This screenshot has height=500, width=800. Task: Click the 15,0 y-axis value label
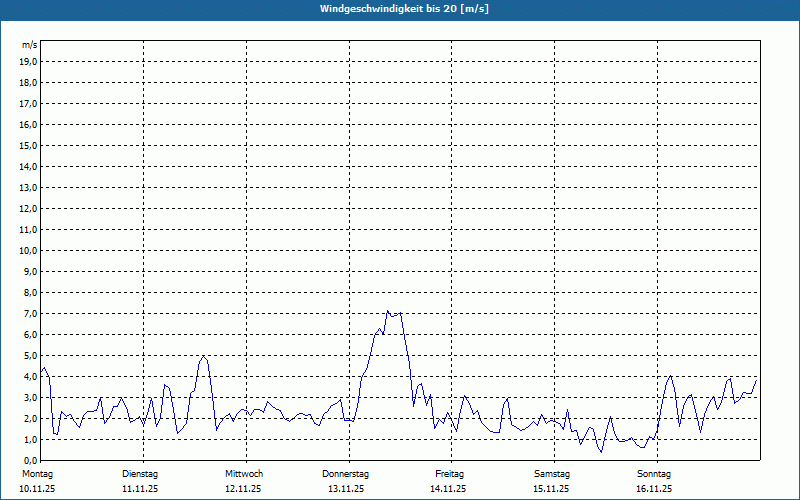pyautogui.click(x=28, y=145)
